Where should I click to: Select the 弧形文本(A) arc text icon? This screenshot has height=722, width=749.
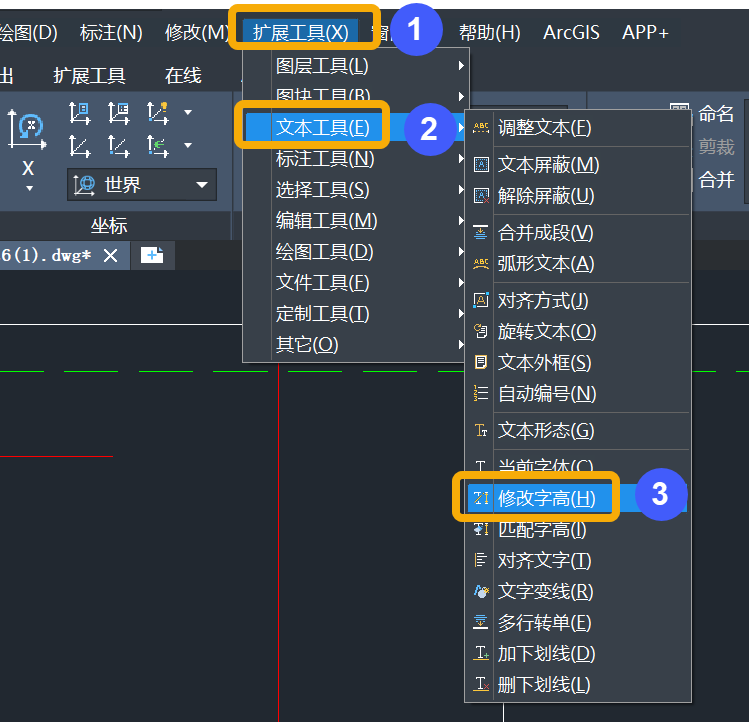tap(481, 263)
